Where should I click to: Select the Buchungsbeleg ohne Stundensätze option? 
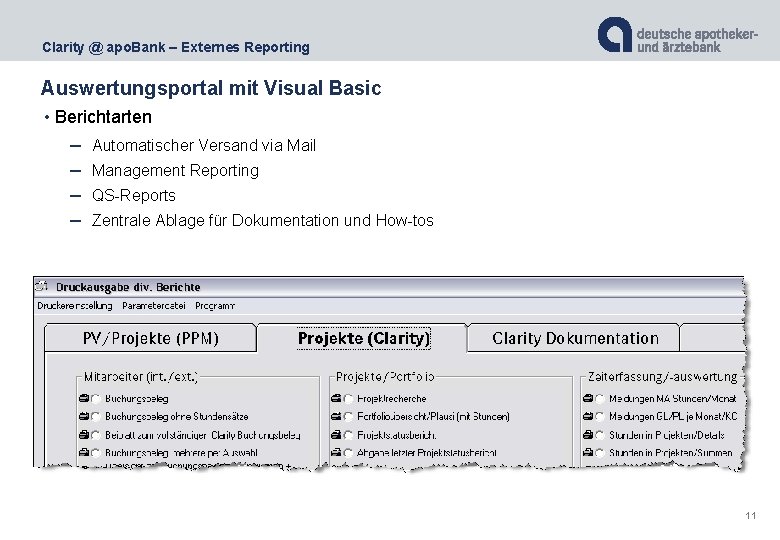click(96, 417)
